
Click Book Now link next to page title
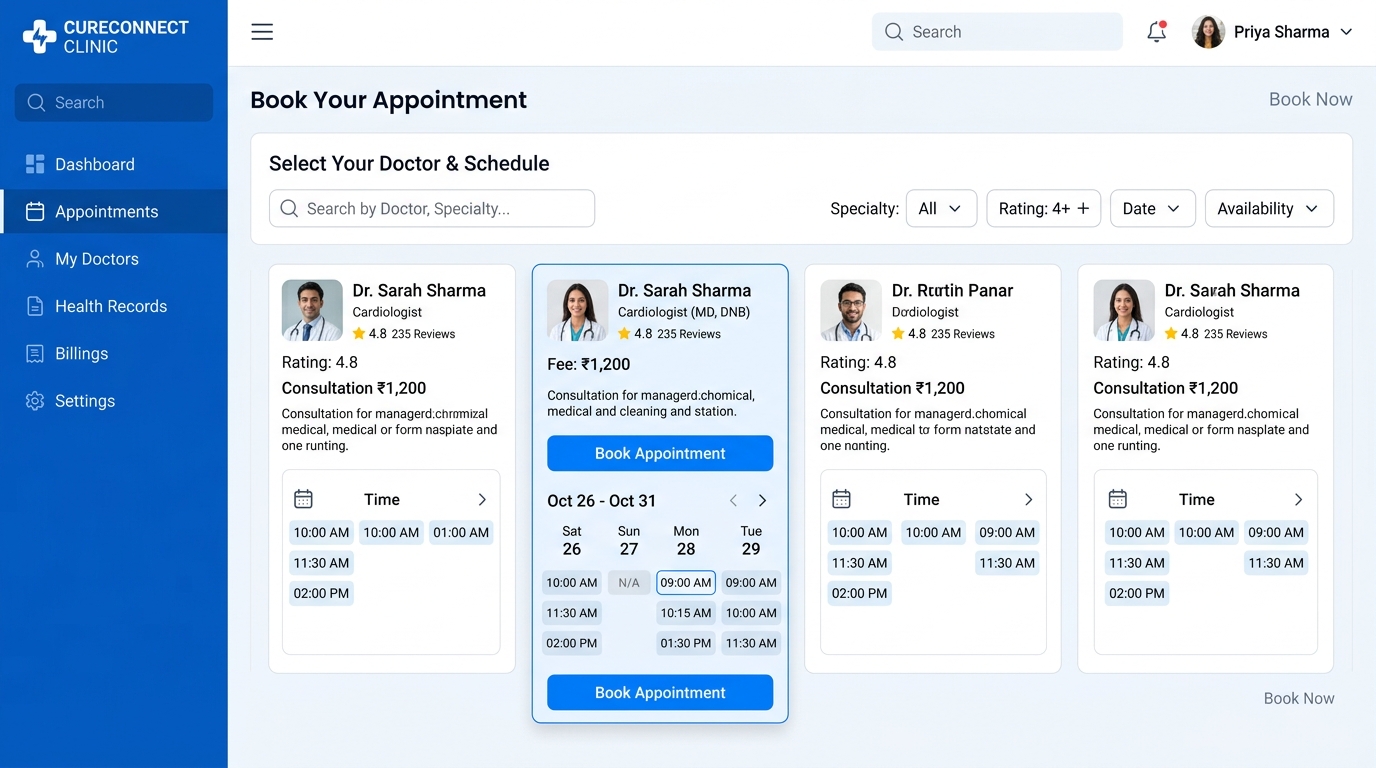point(1310,99)
